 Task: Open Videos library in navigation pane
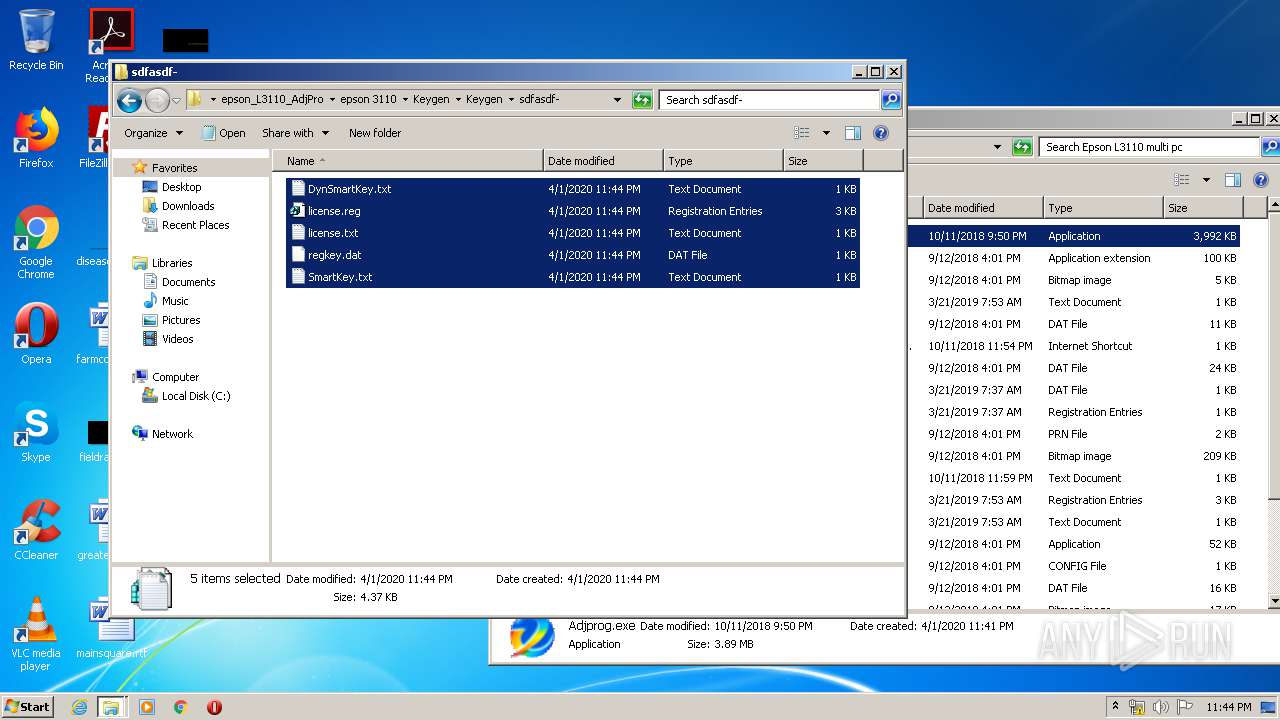177,339
